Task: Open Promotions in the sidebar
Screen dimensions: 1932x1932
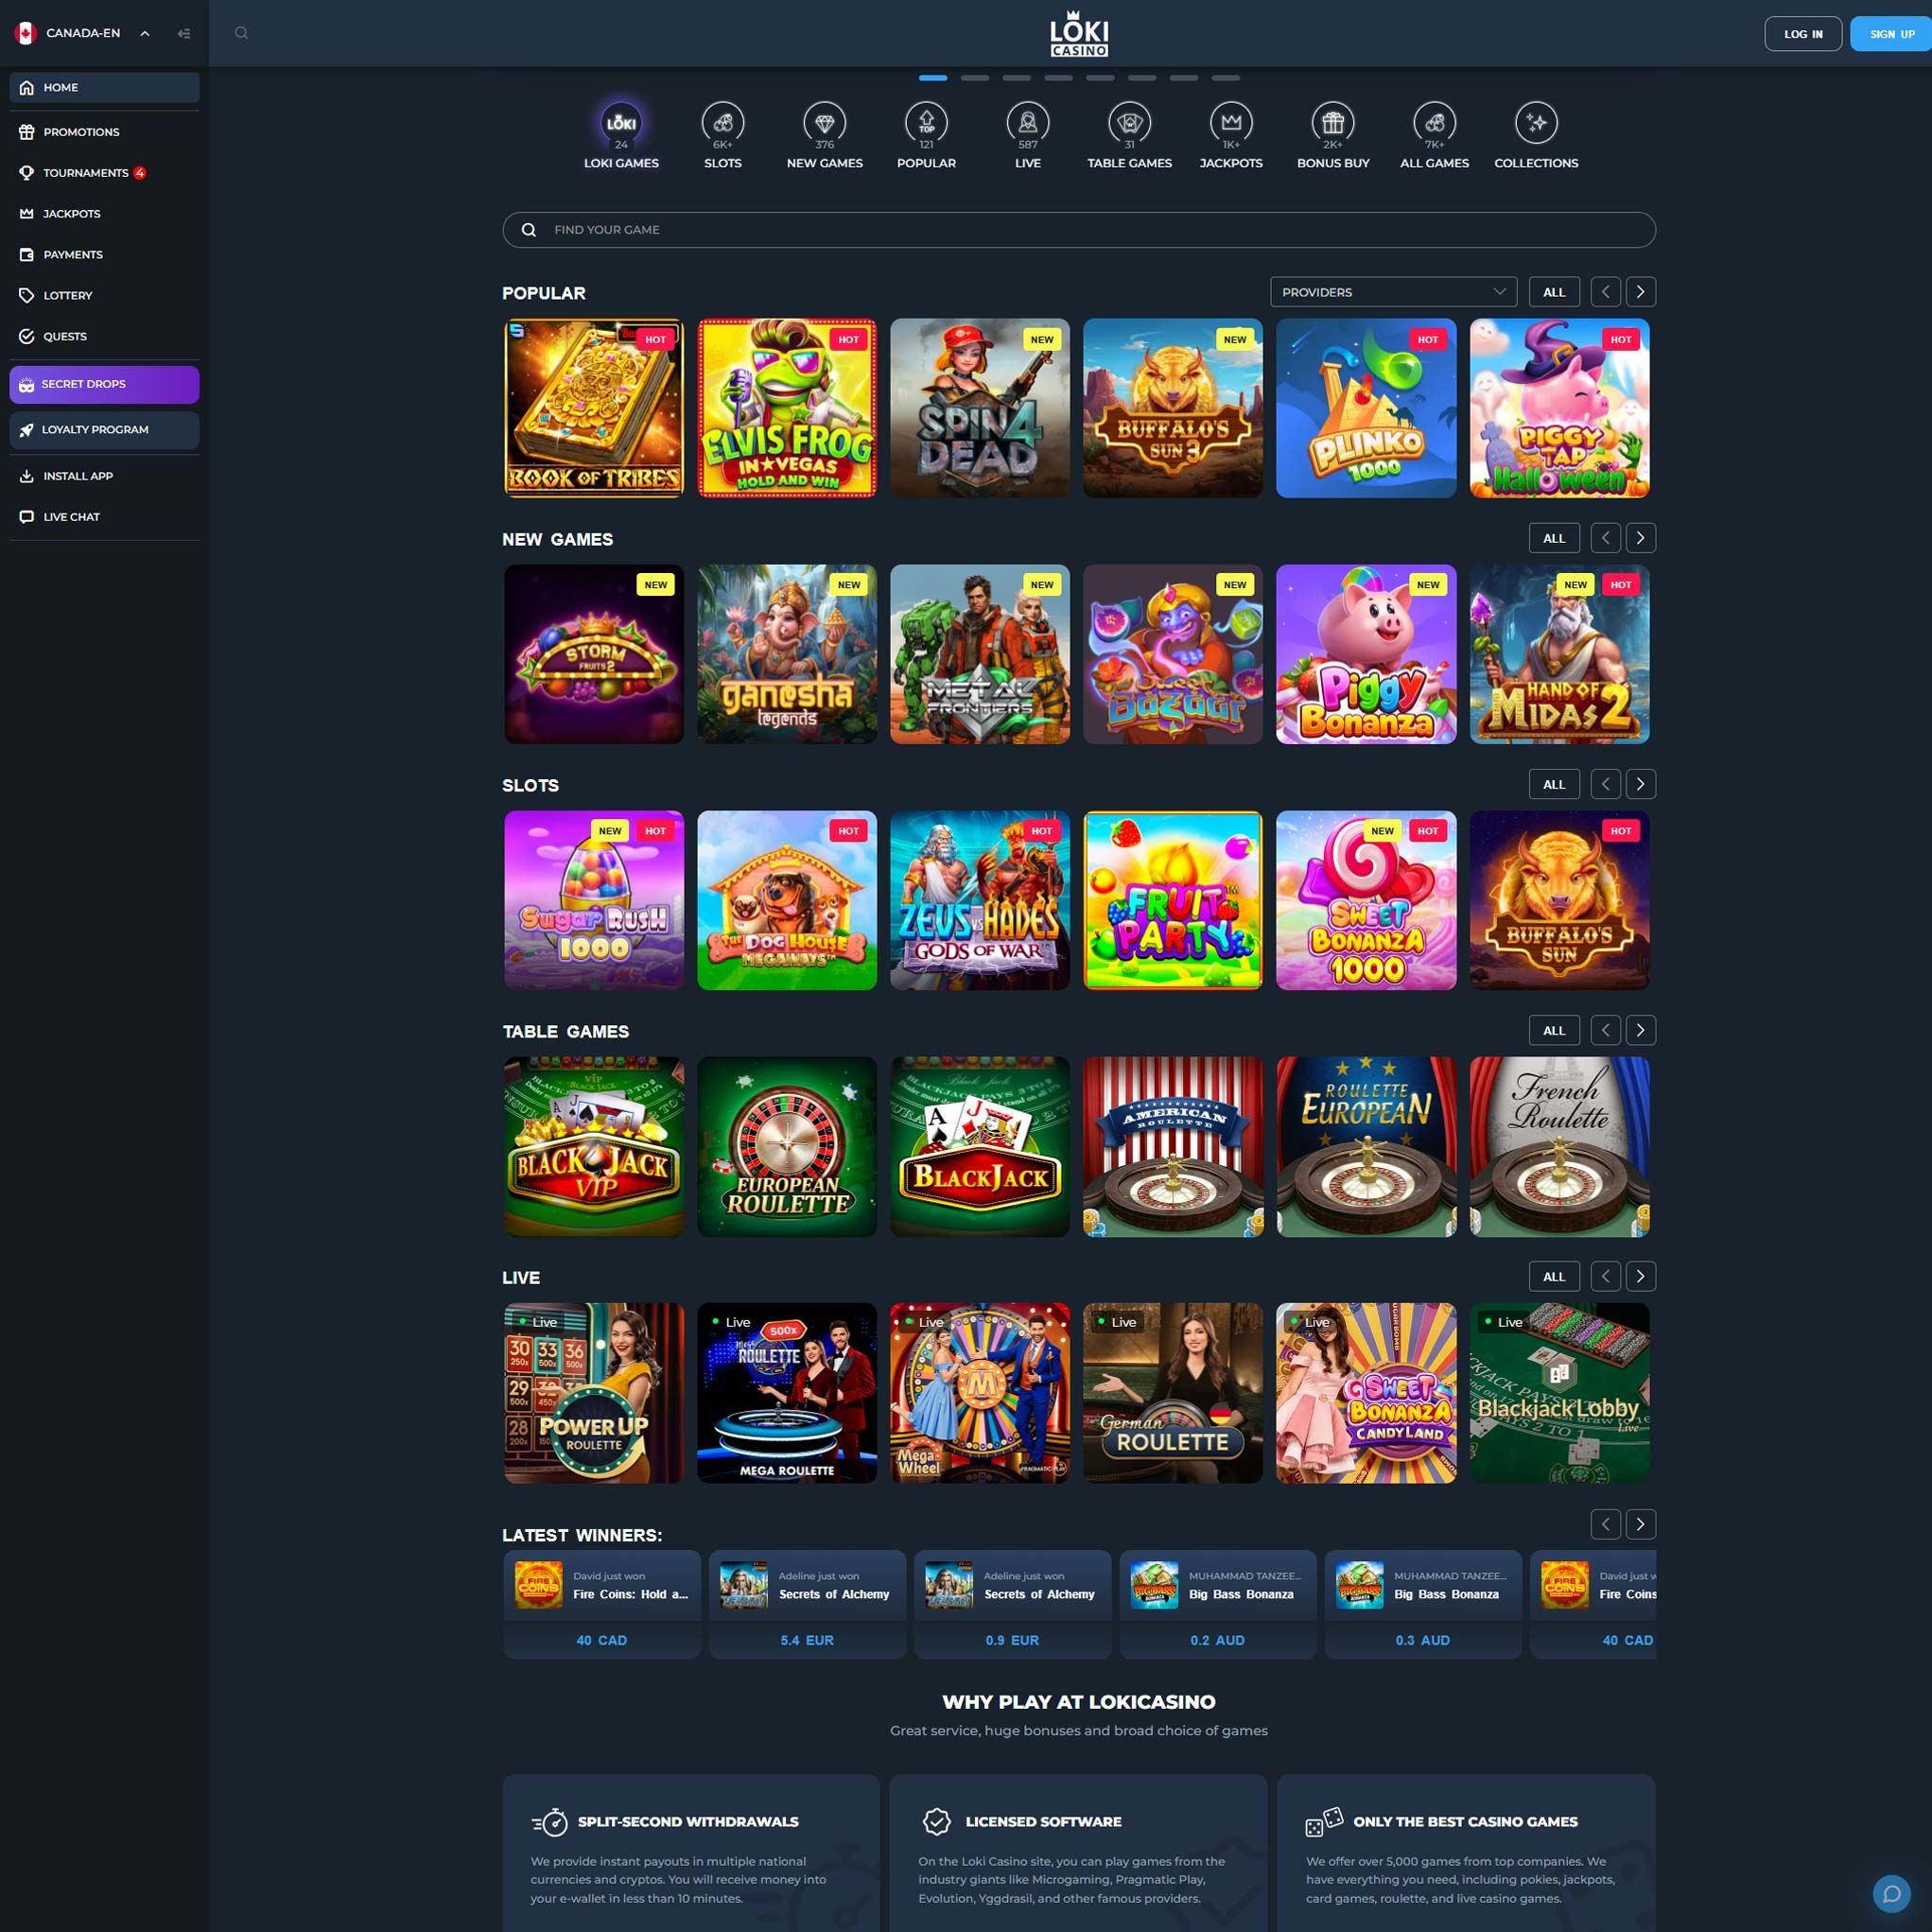Action: click(x=104, y=132)
